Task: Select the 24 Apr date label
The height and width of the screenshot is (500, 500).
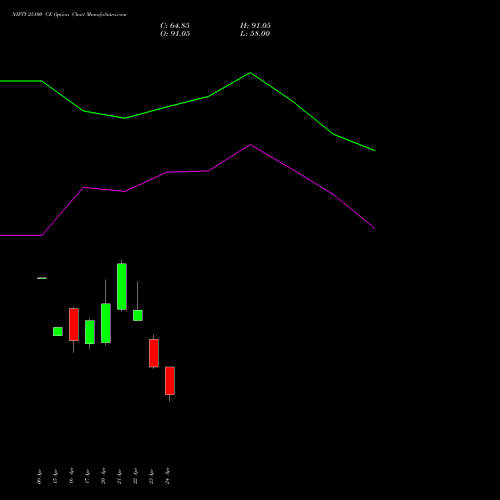Action: click(x=167, y=476)
